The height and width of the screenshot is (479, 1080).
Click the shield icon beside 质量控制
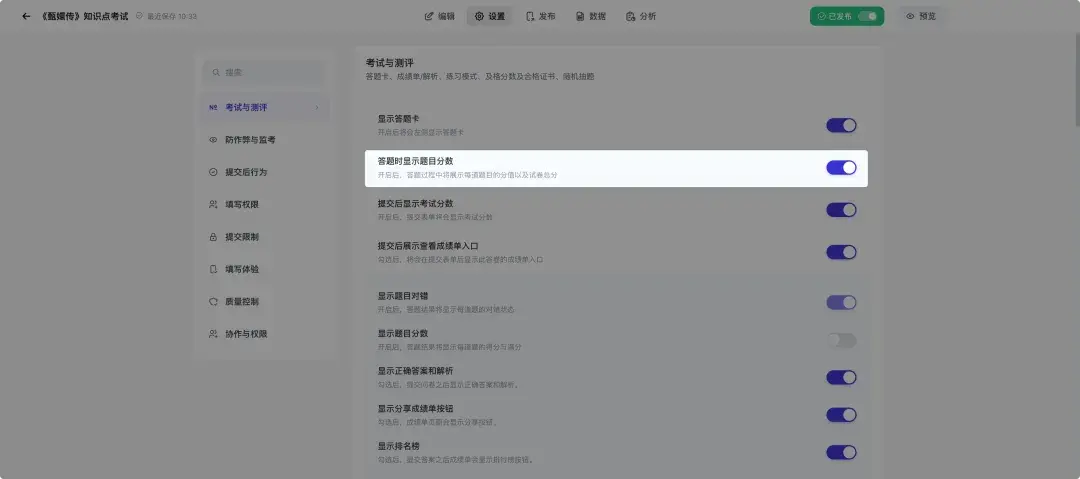click(213, 302)
